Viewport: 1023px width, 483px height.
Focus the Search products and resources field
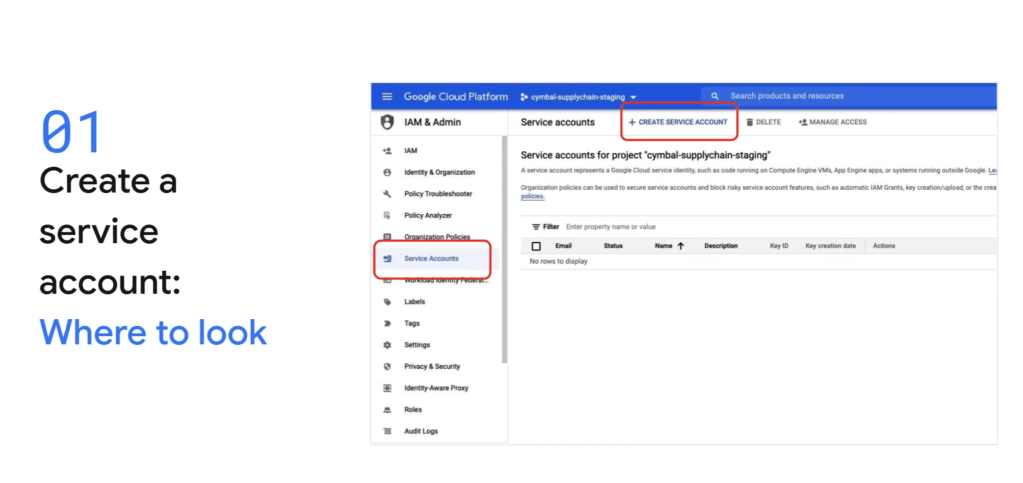click(848, 96)
